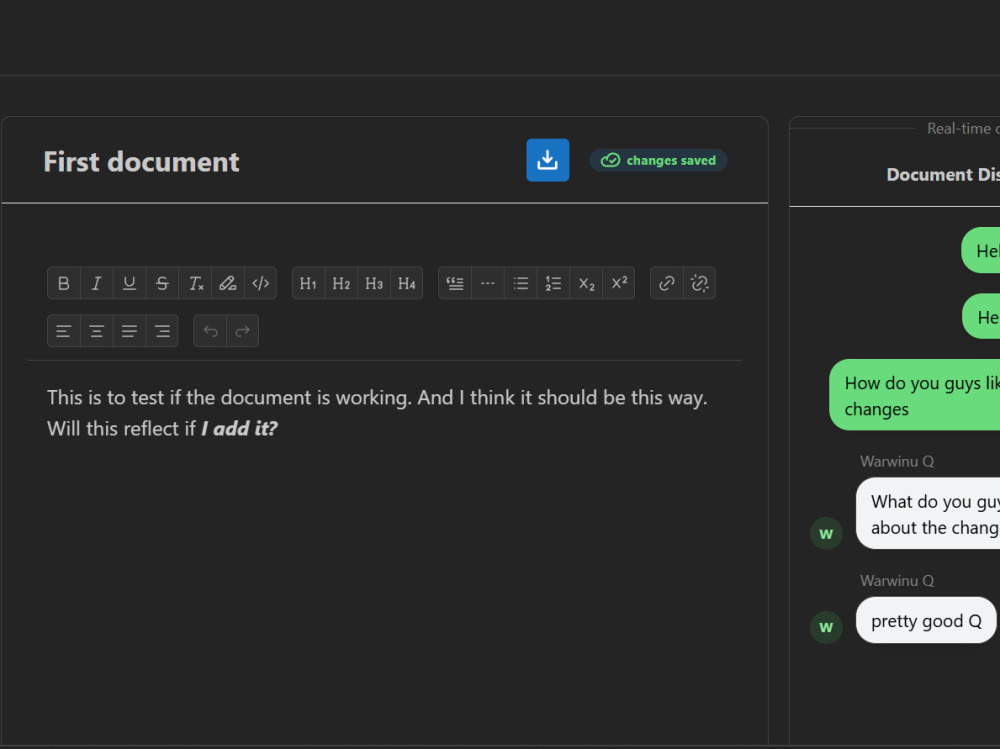This screenshot has width=1000, height=749.
Task: Click the 'How do you guys' chat bubble
Action: pos(915,395)
